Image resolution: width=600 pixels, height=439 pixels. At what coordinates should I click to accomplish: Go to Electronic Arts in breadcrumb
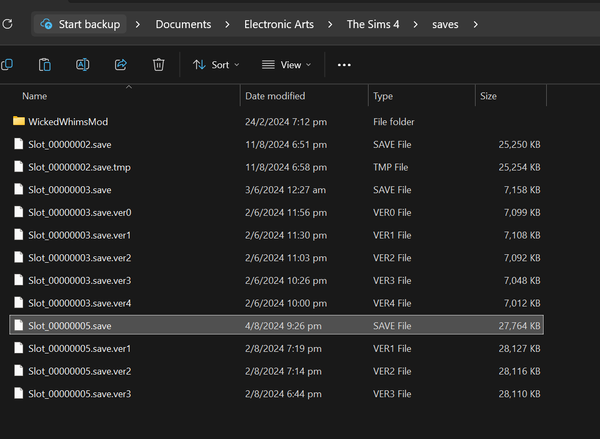[x=279, y=24]
